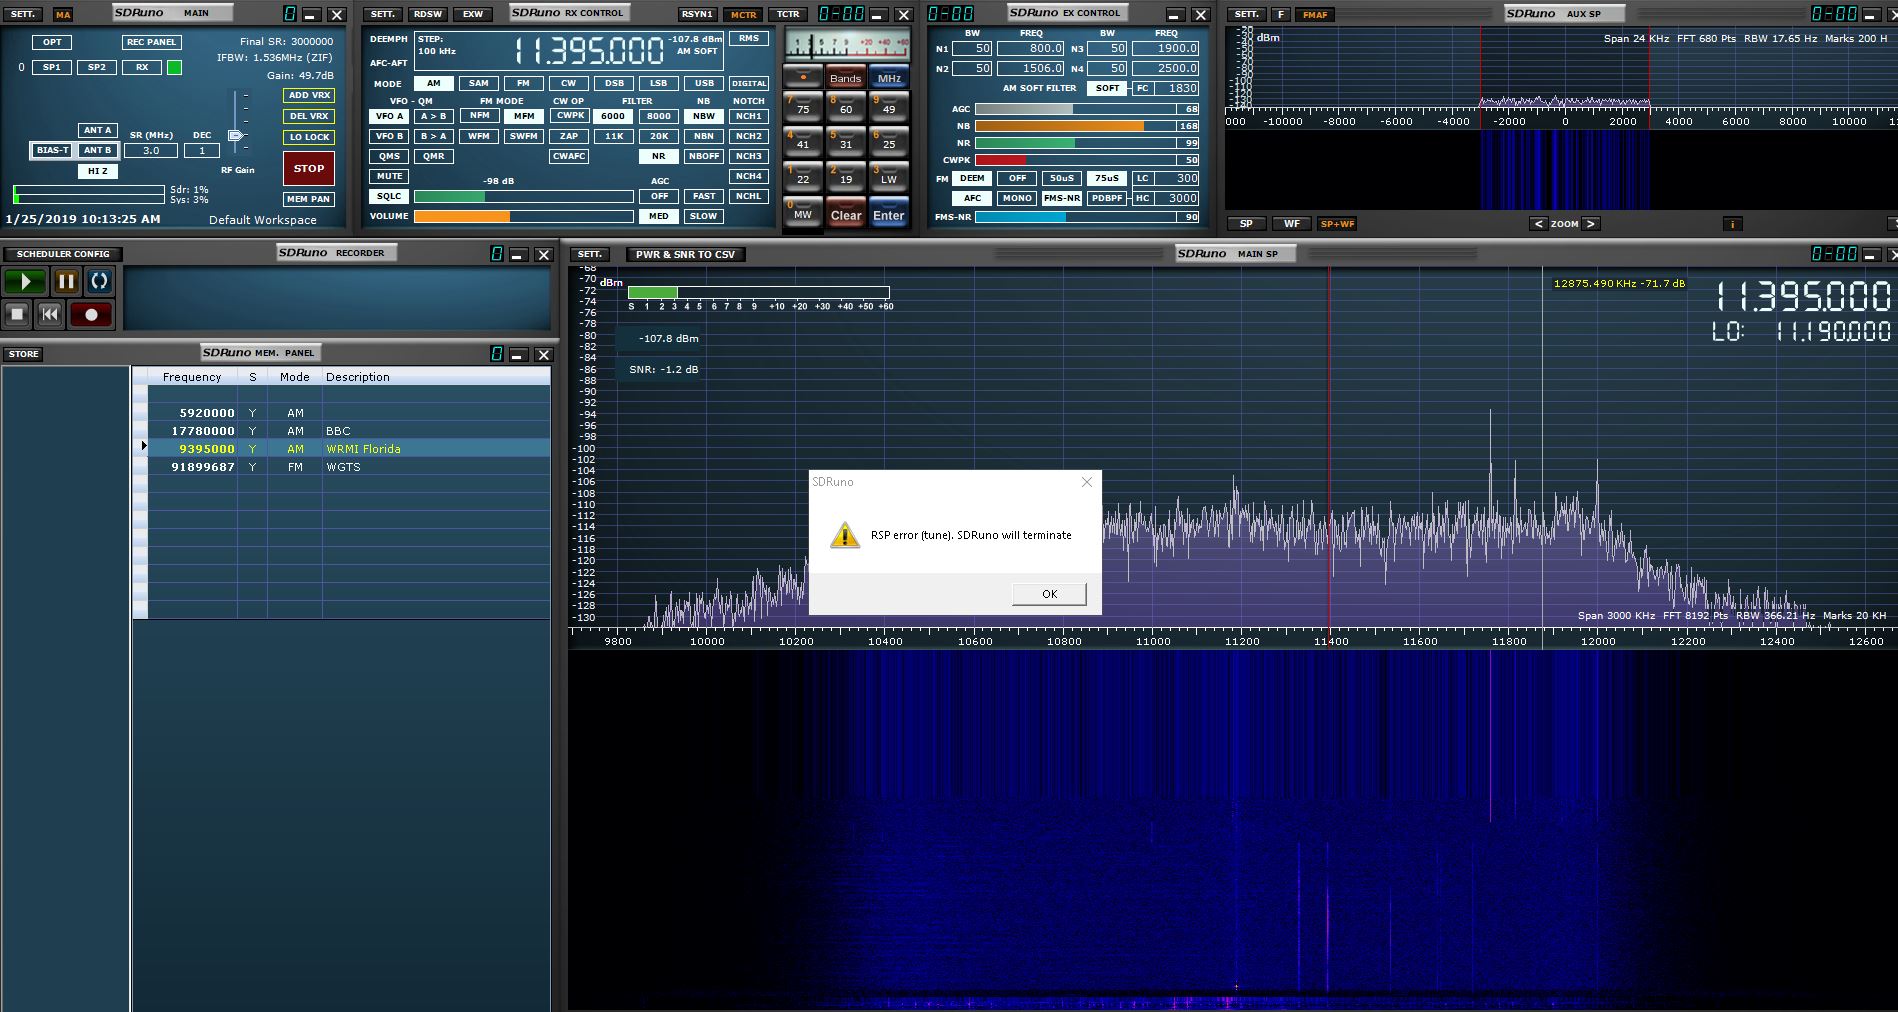Set AGC to FAST
Image resolution: width=1898 pixels, height=1012 pixels.
pyautogui.click(x=704, y=196)
